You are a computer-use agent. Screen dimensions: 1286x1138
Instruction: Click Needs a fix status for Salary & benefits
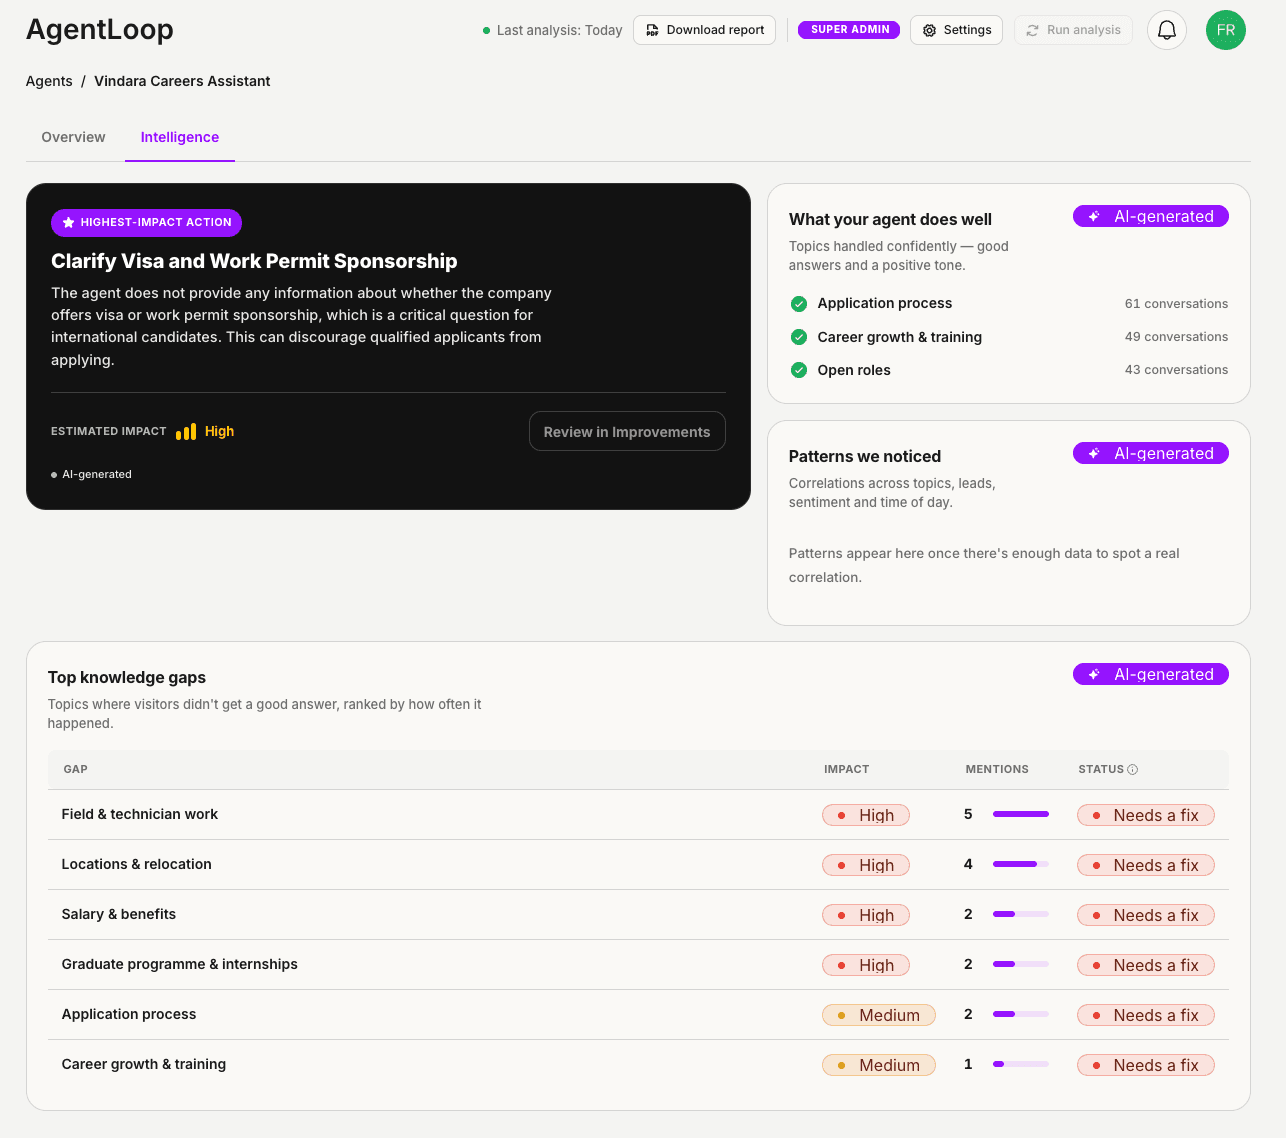tap(1146, 915)
